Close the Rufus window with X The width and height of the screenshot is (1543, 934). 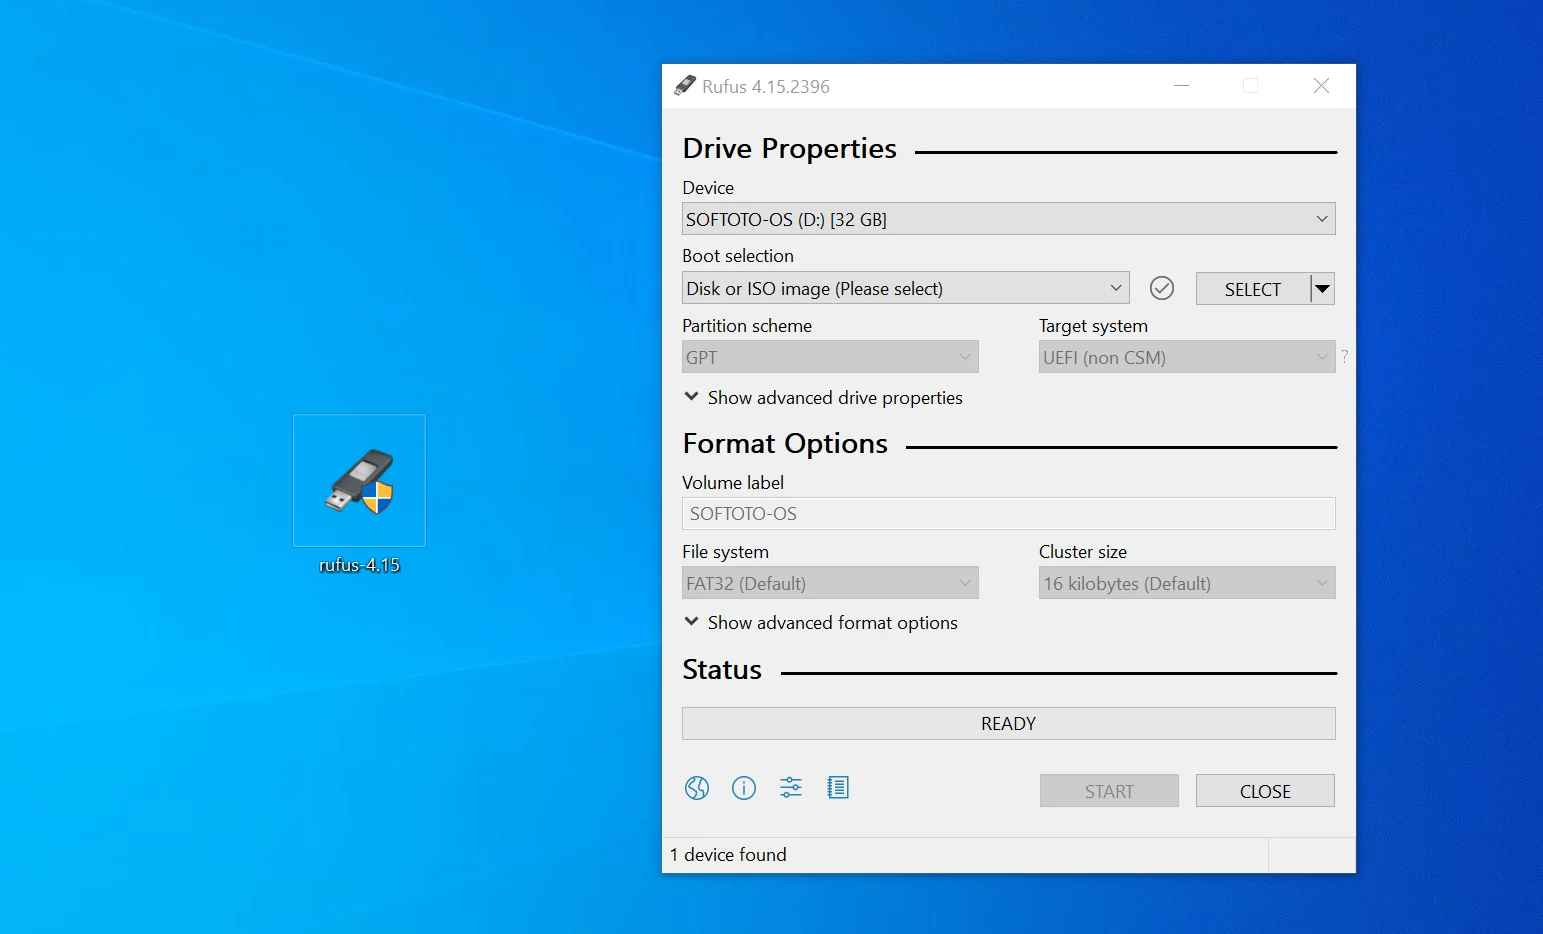coord(1321,86)
